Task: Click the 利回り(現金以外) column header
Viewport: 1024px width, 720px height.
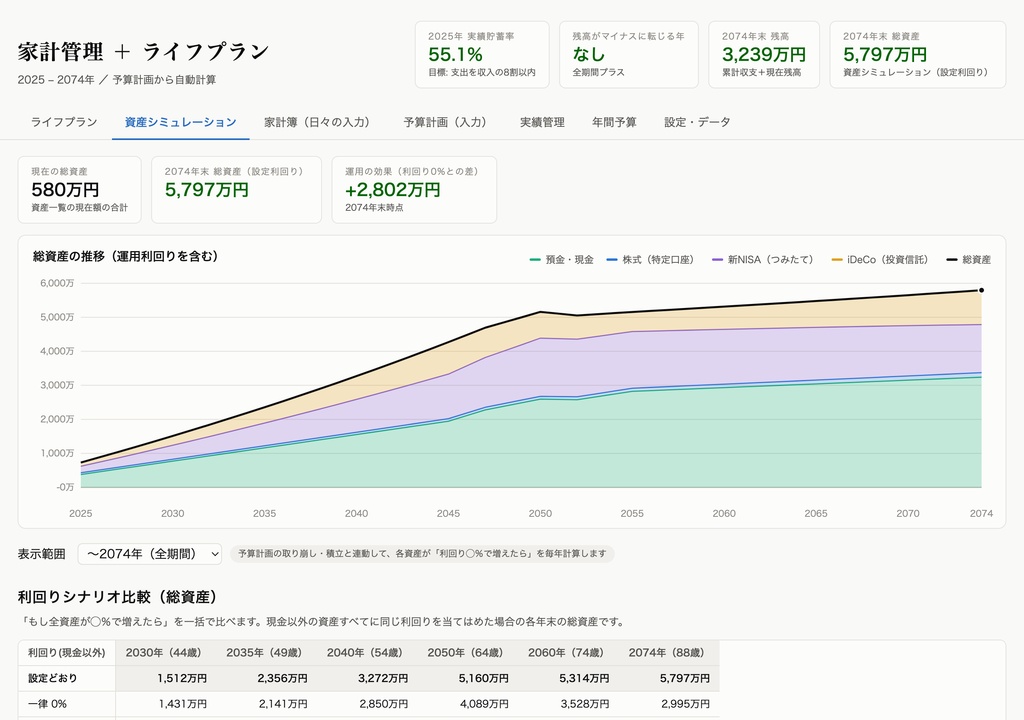Action: pos(67,653)
